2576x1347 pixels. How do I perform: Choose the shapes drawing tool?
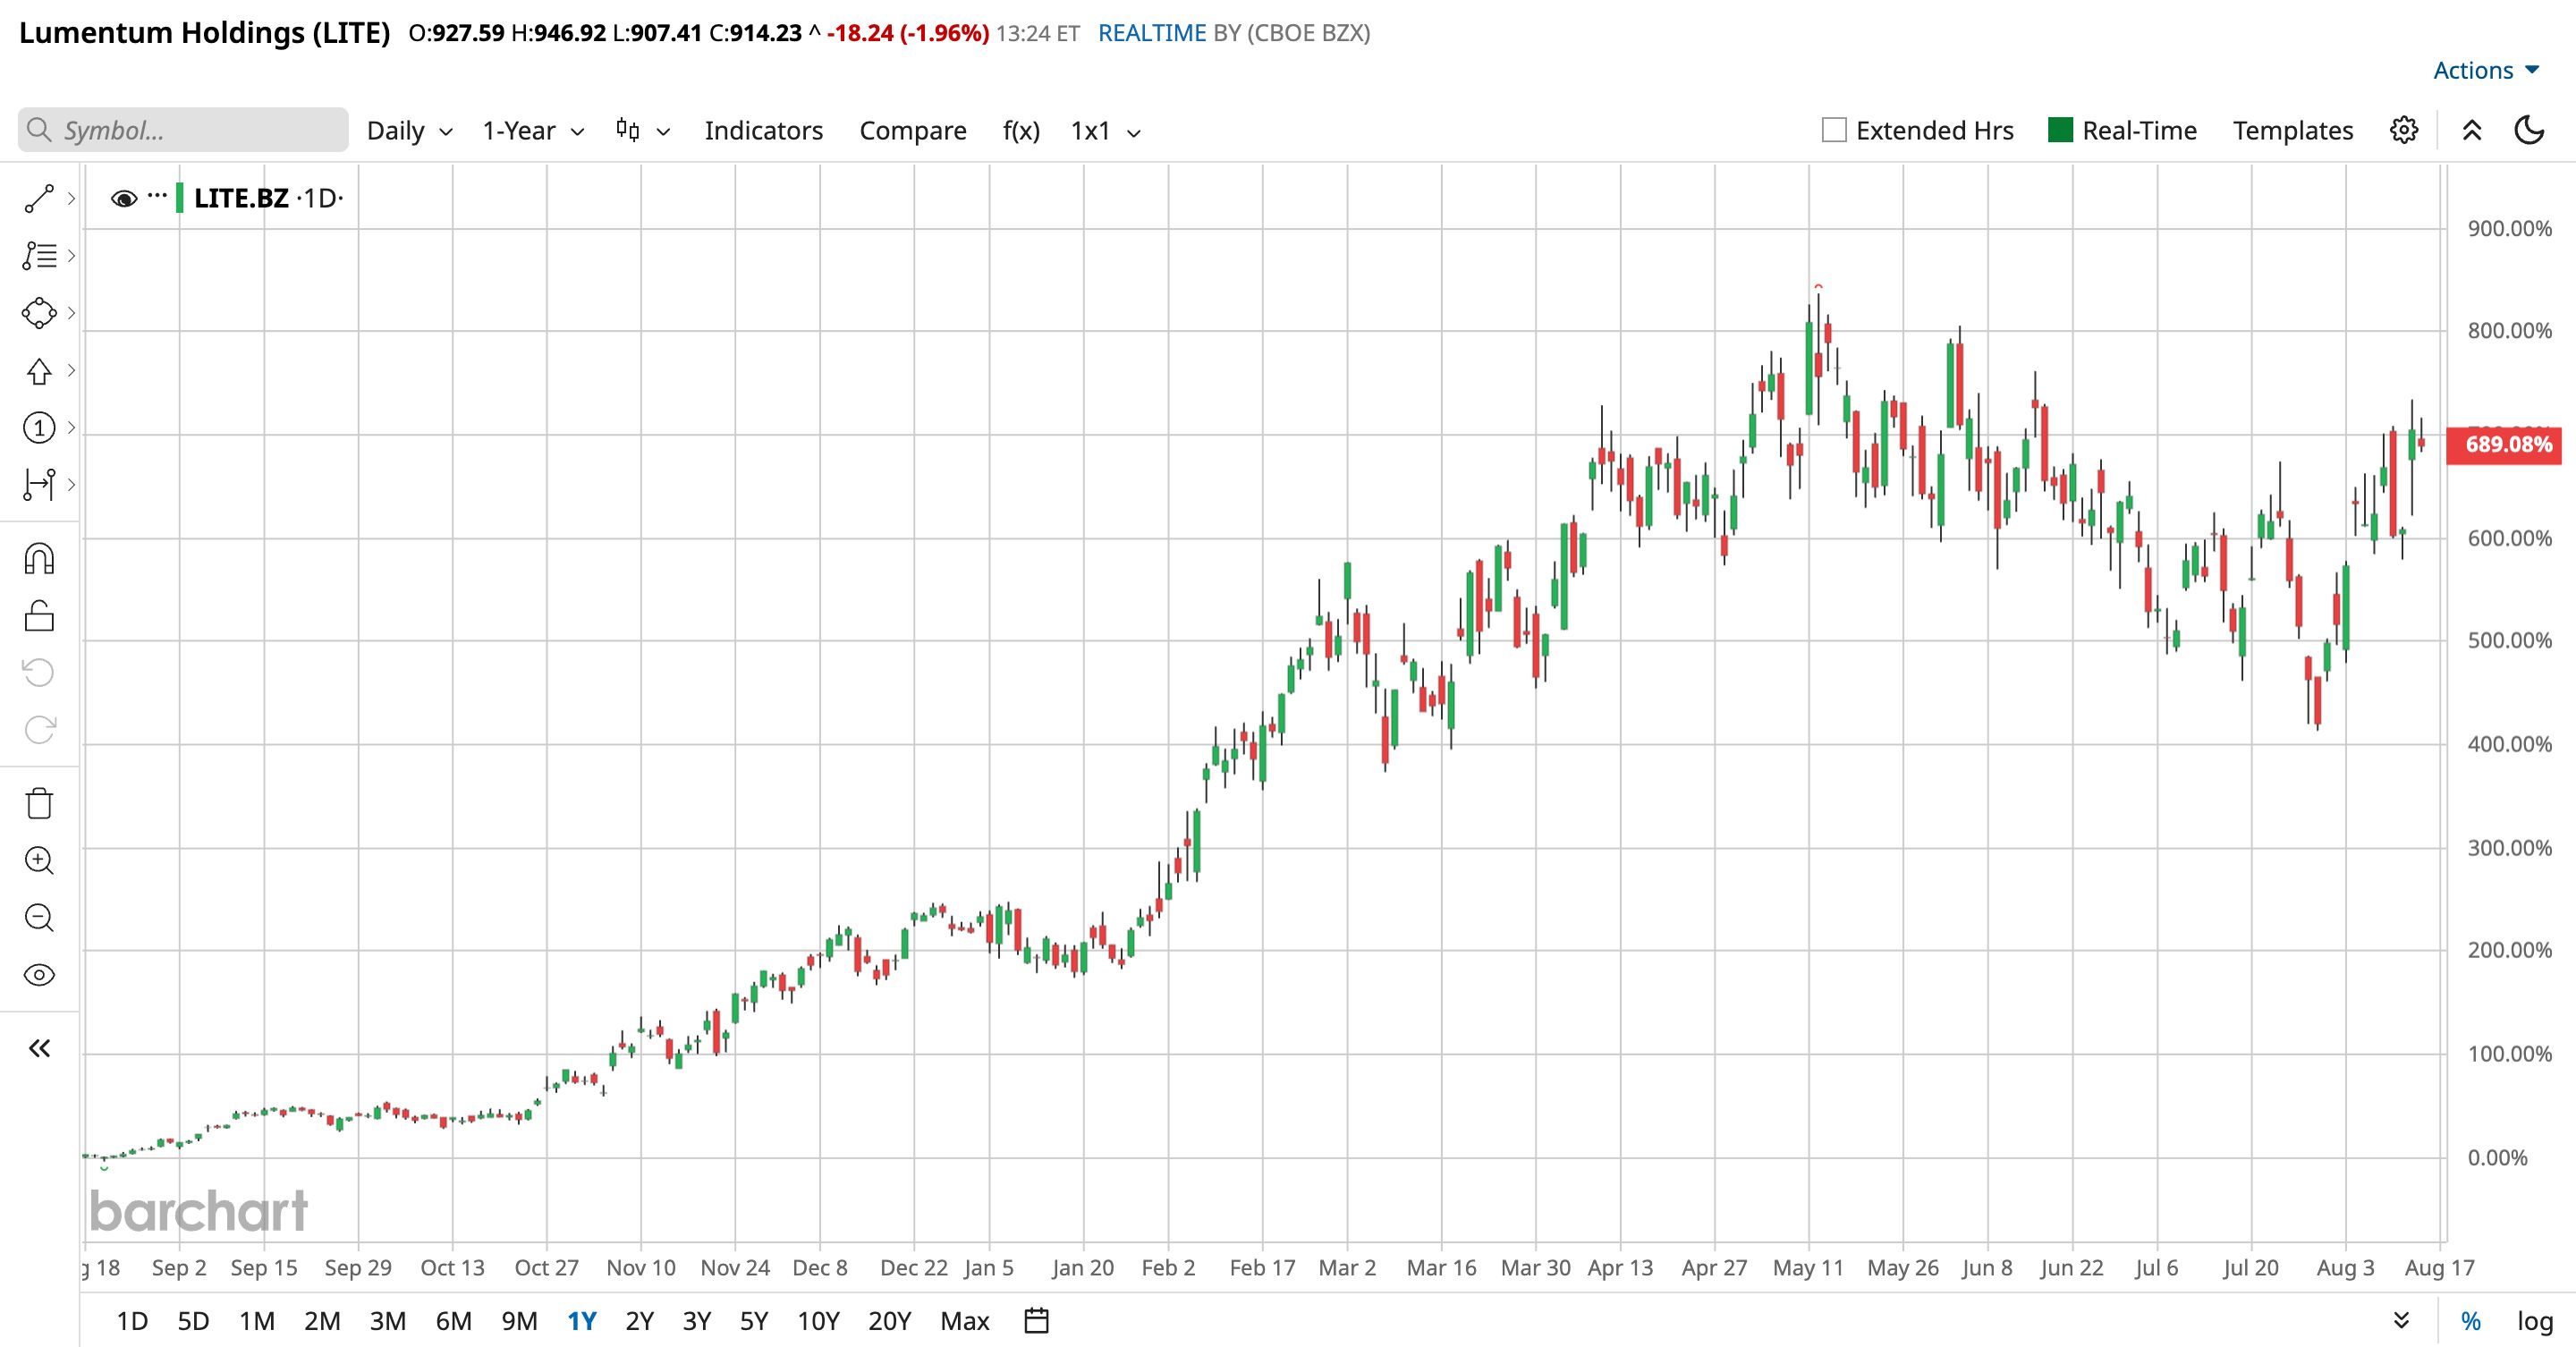39,313
